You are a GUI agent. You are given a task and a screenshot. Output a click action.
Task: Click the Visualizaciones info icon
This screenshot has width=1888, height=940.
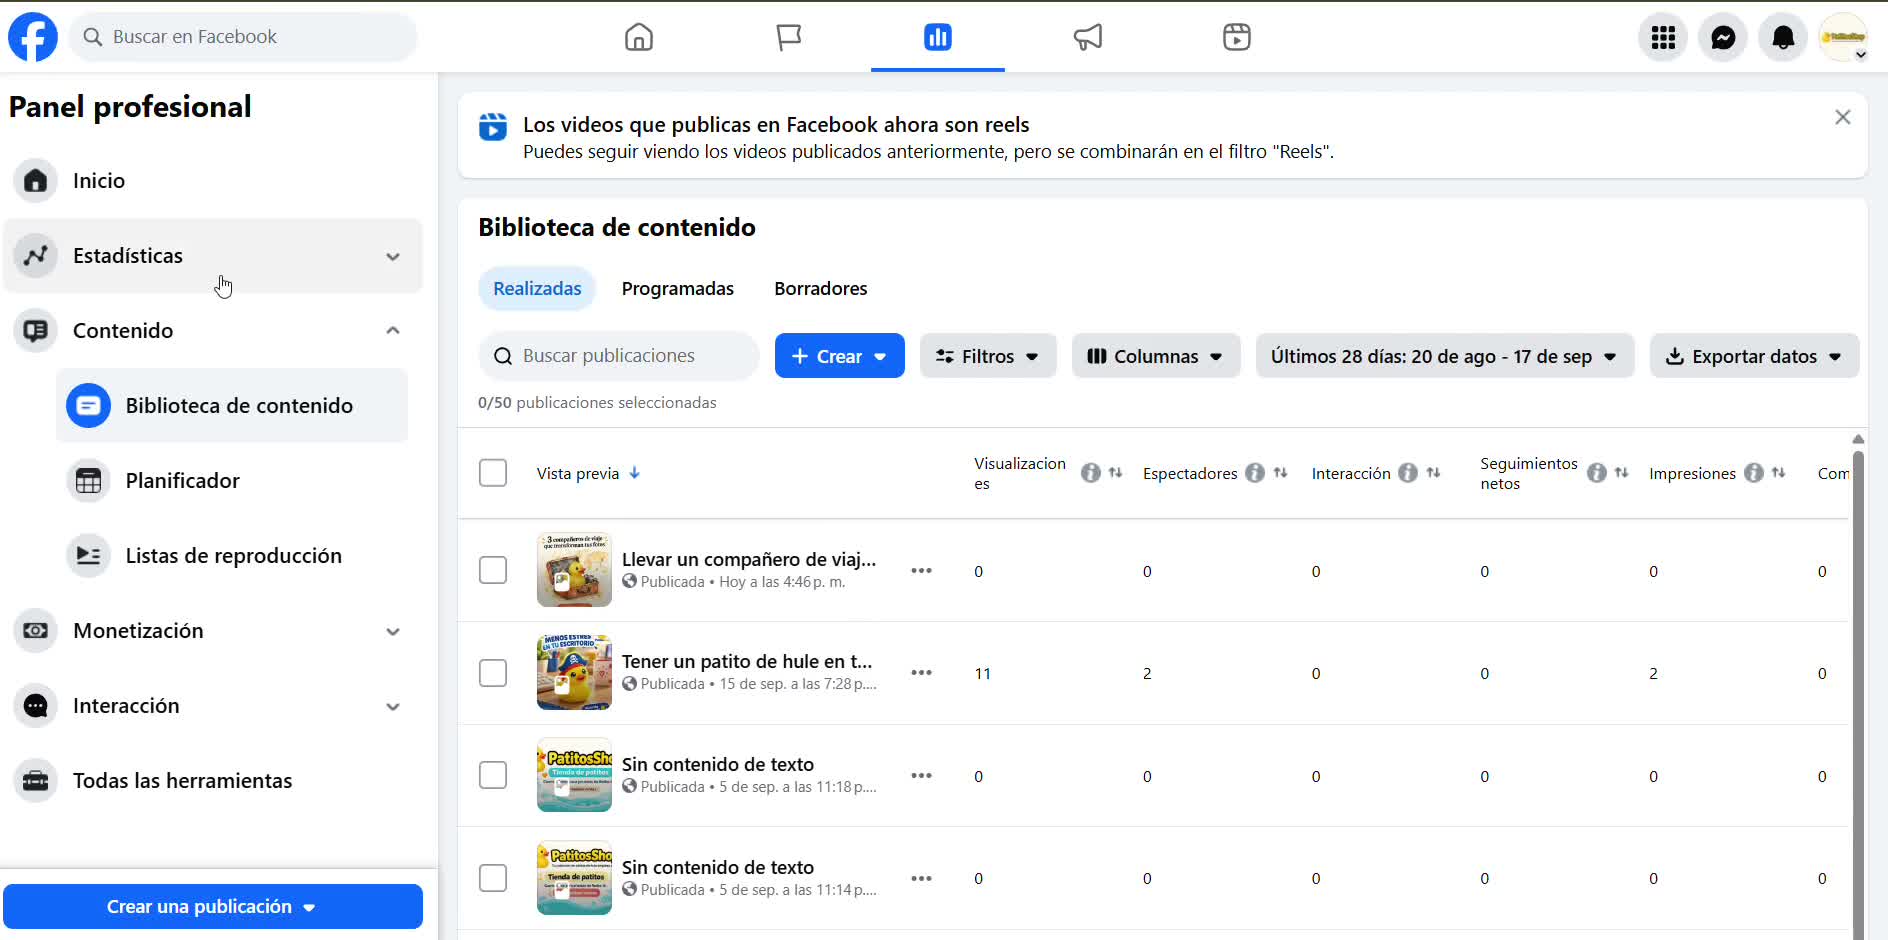click(1091, 473)
